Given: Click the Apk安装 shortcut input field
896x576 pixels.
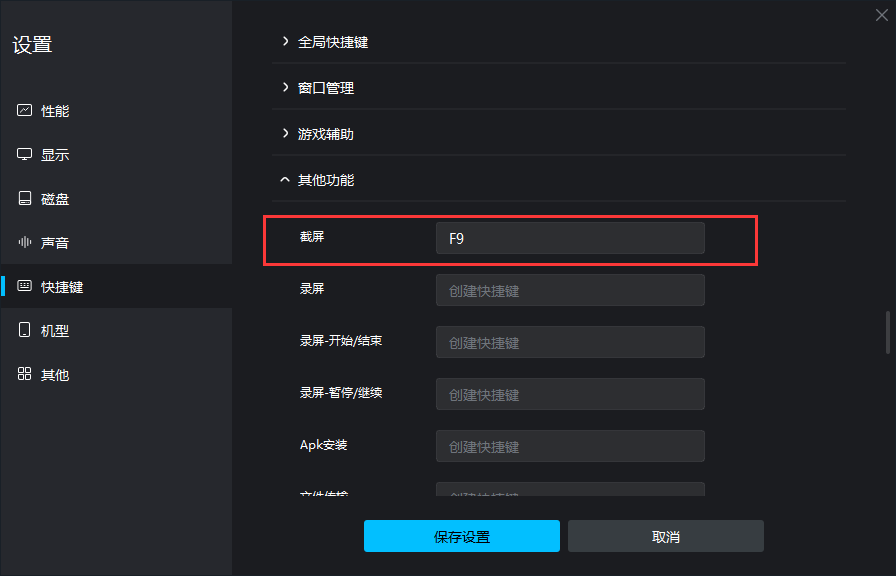Looking at the screenshot, I should [570, 446].
